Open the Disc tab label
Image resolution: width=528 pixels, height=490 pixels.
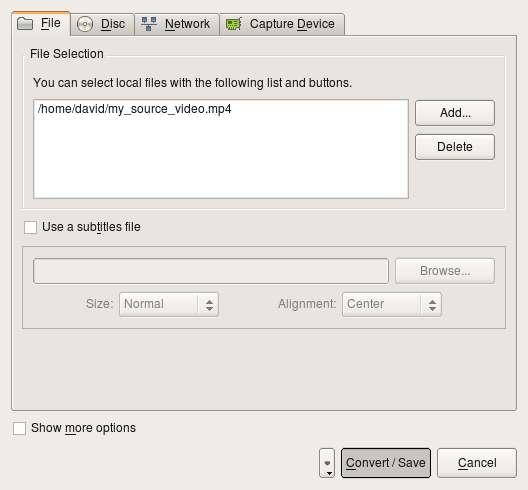[113, 24]
